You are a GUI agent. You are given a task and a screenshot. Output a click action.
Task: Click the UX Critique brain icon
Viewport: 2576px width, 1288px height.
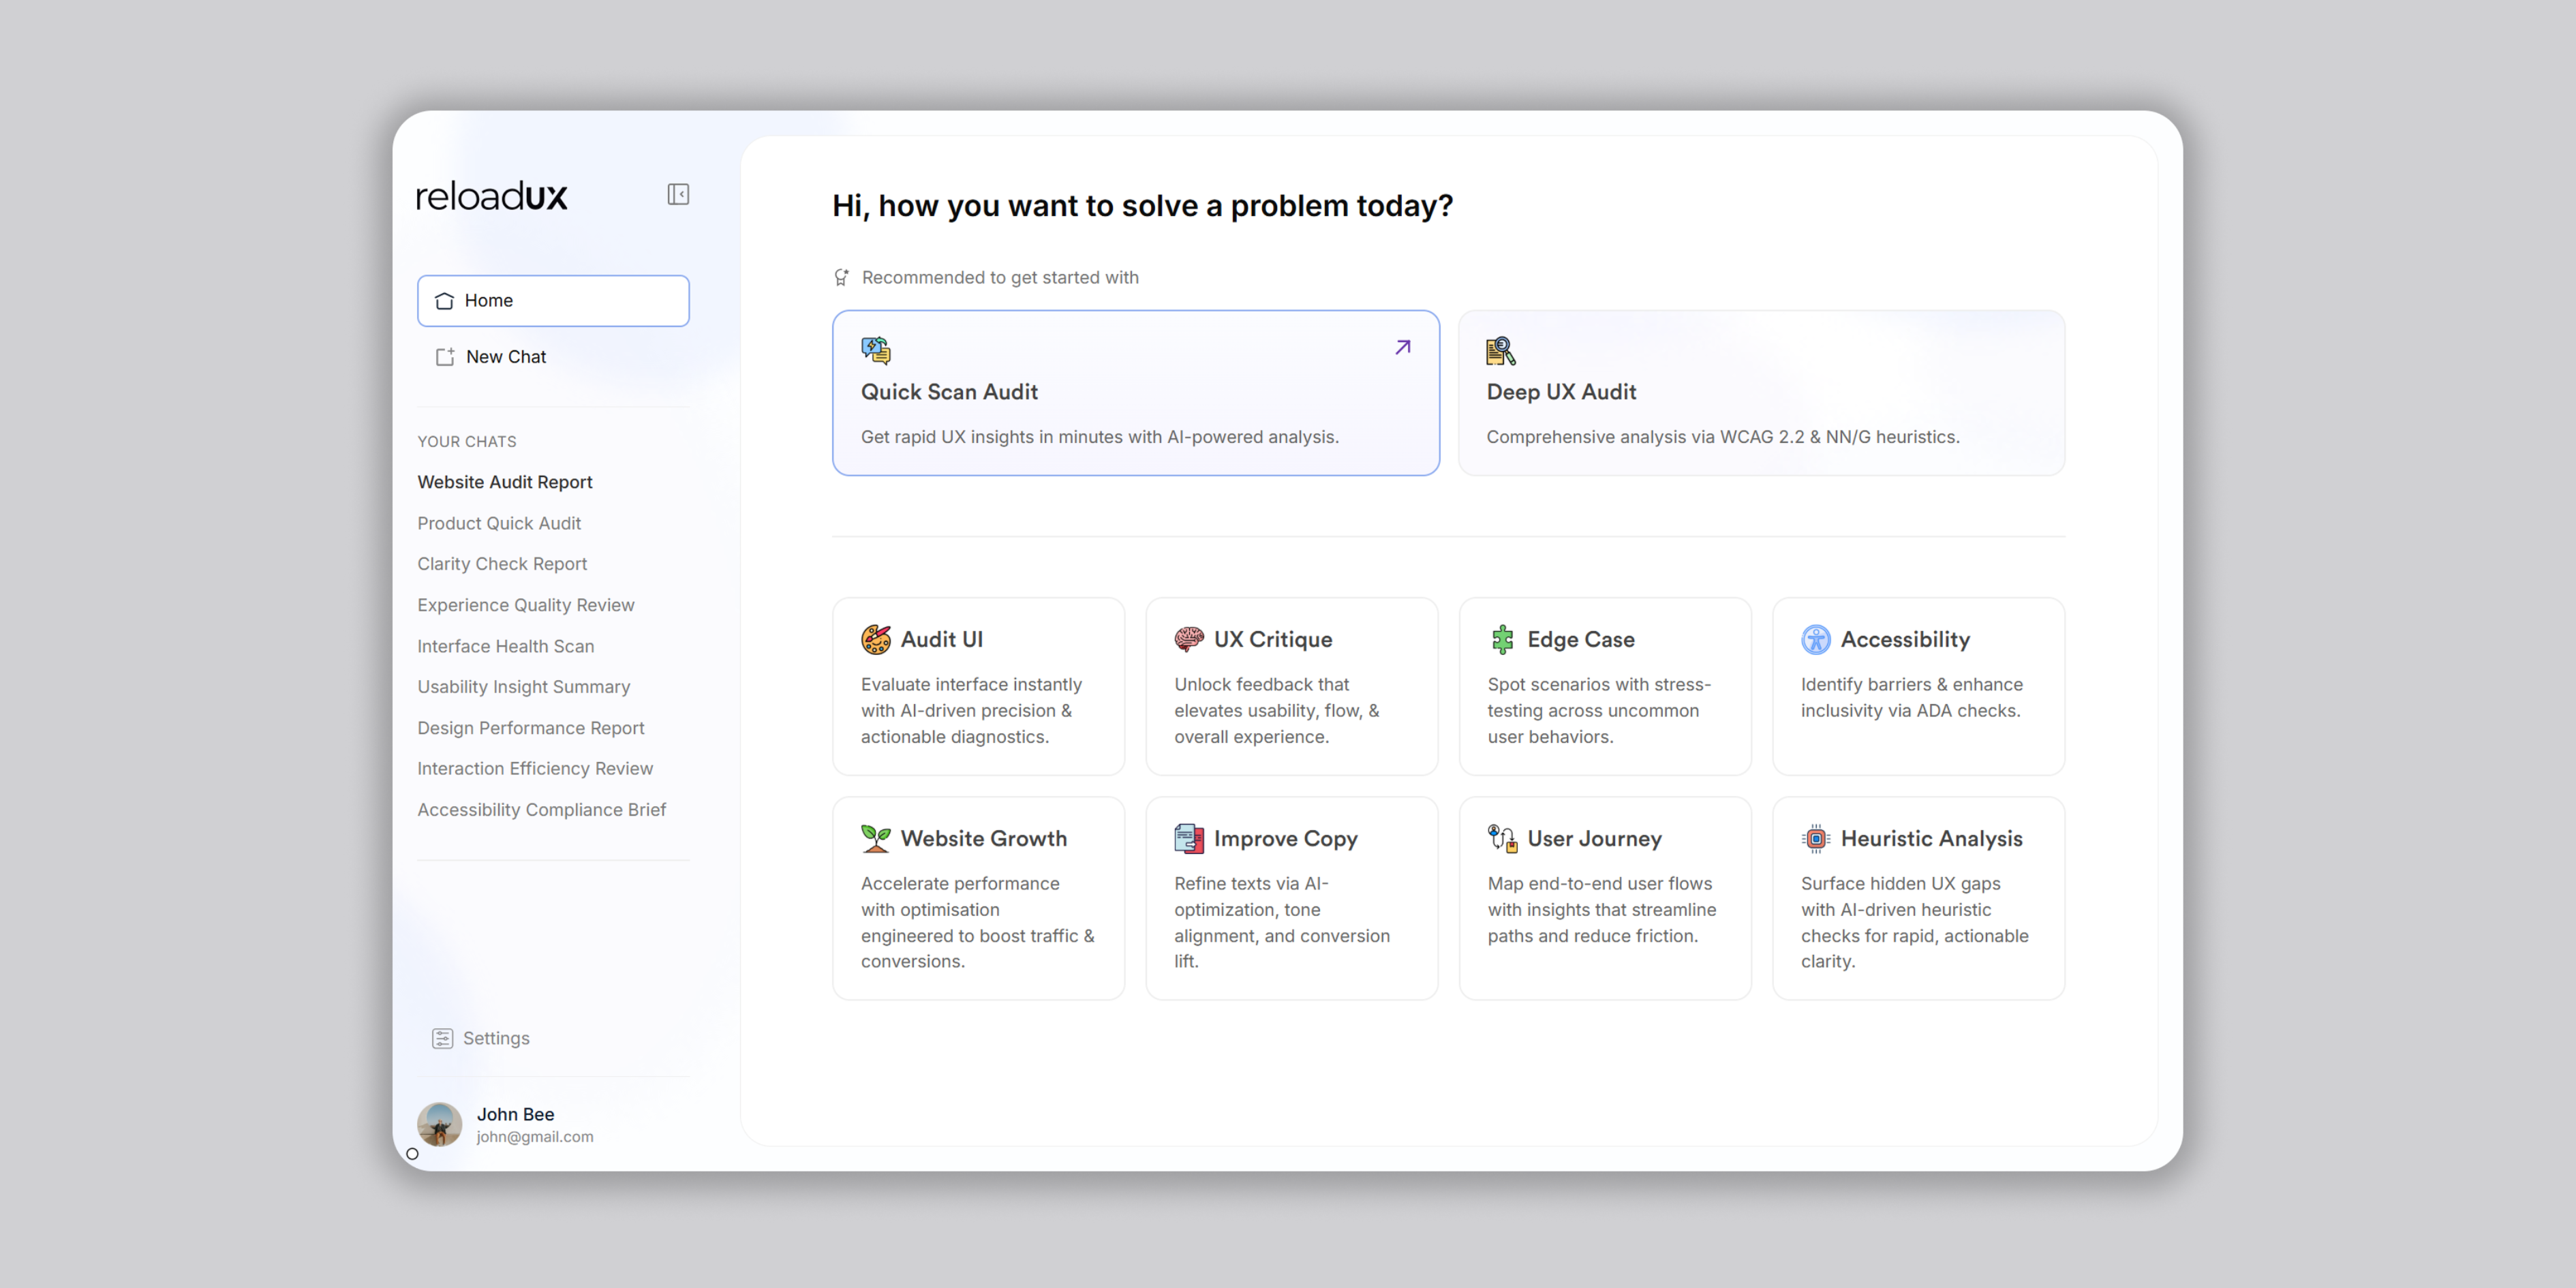tap(1189, 638)
